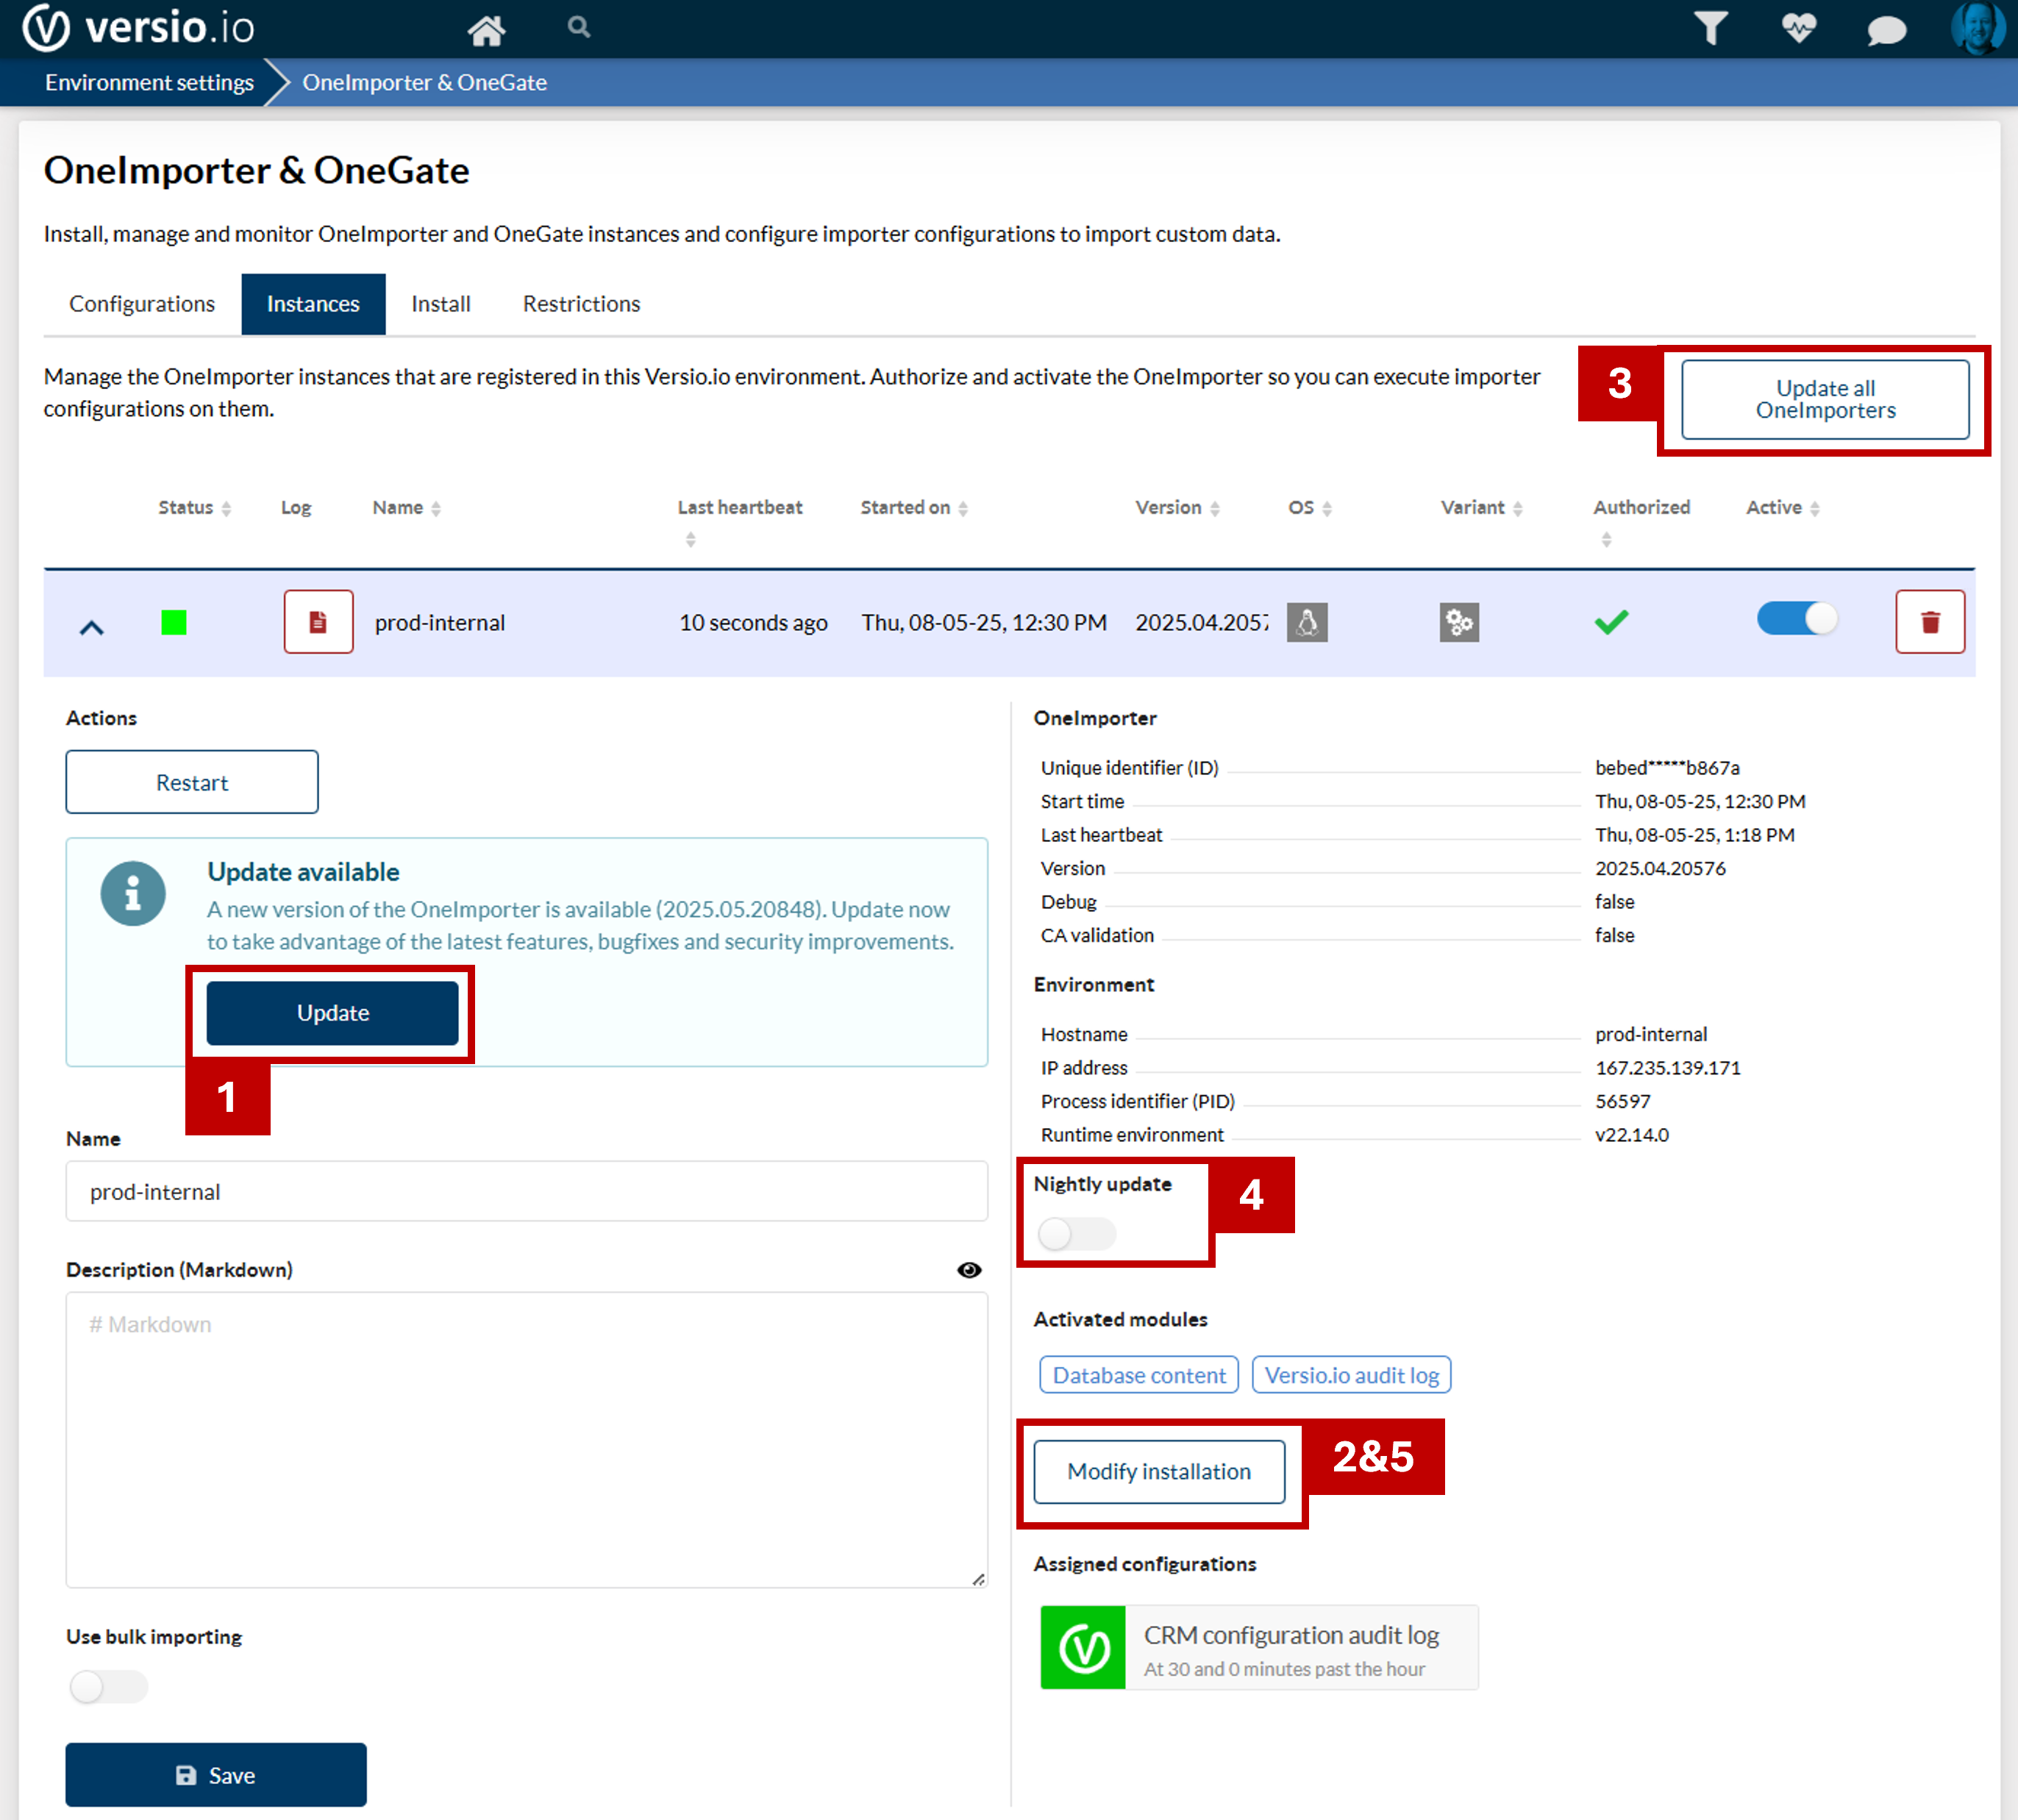Click the blue Update button
Screen dimensions: 2018x1820
coord(333,1013)
